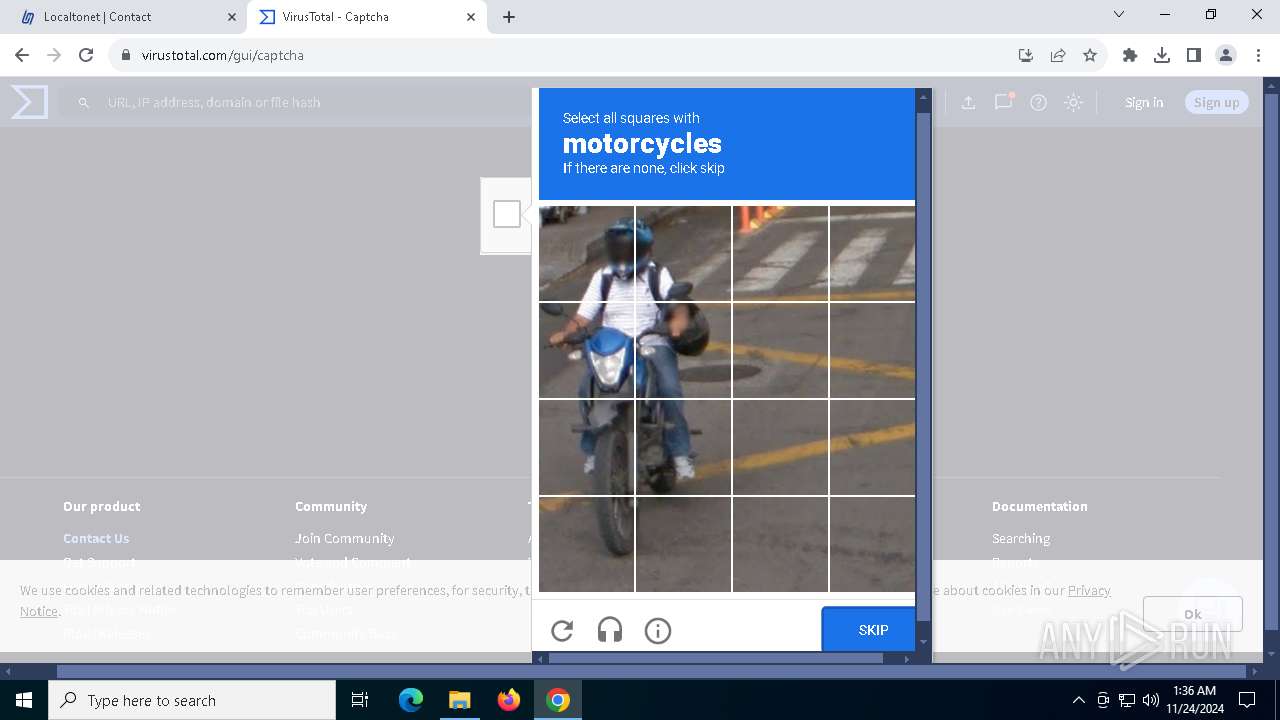Click the taskbar search box
This screenshot has height=720, width=1280.
pyautogui.click(x=192, y=700)
